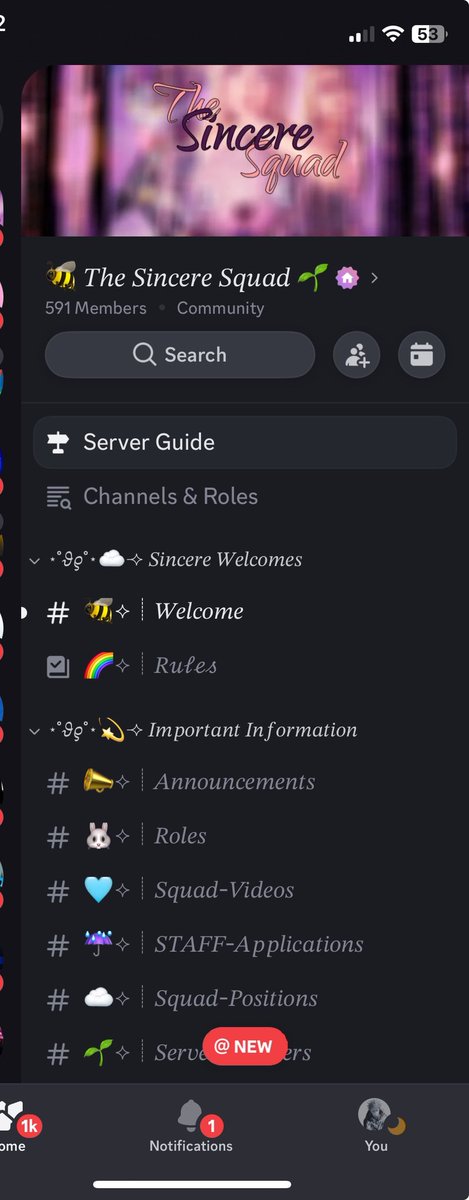Tap the magnifier icon in Search

click(144, 355)
